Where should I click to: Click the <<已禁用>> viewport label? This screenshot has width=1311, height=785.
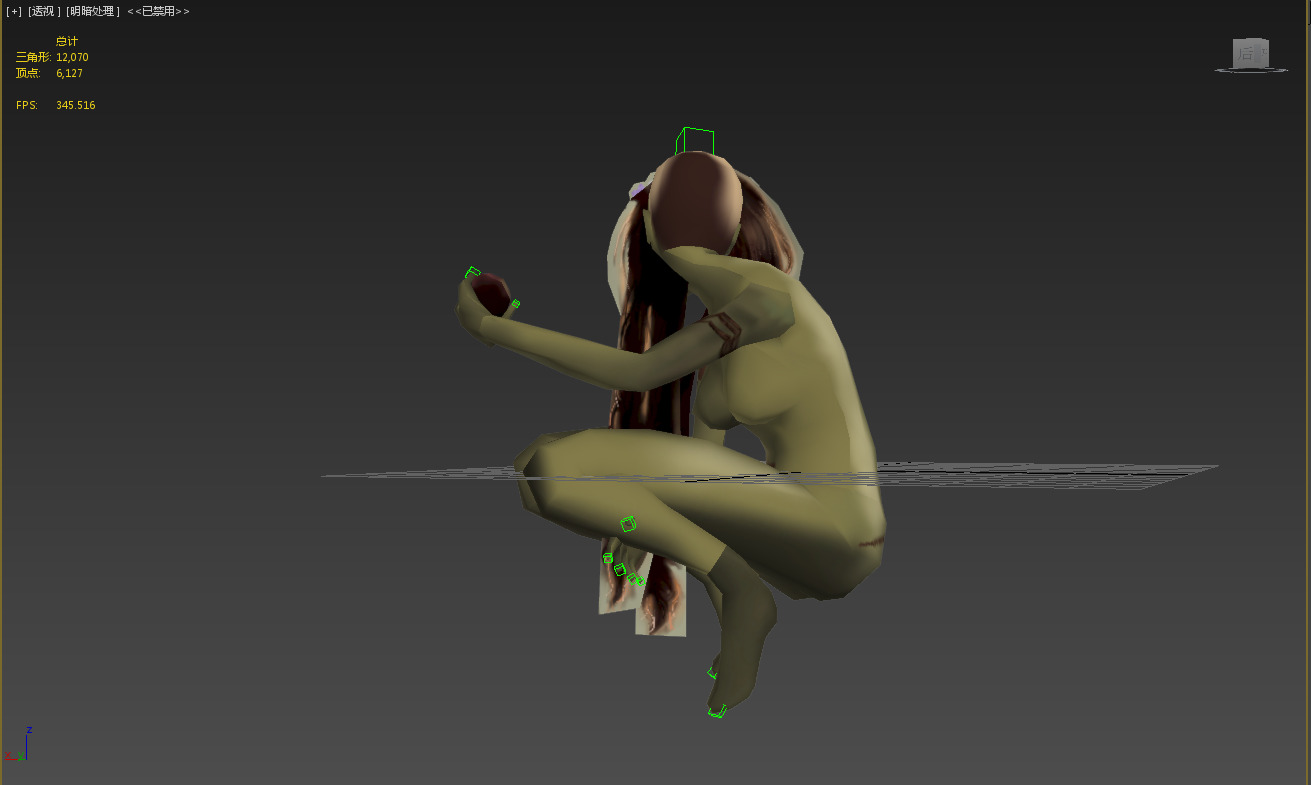(x=158, y=11)
